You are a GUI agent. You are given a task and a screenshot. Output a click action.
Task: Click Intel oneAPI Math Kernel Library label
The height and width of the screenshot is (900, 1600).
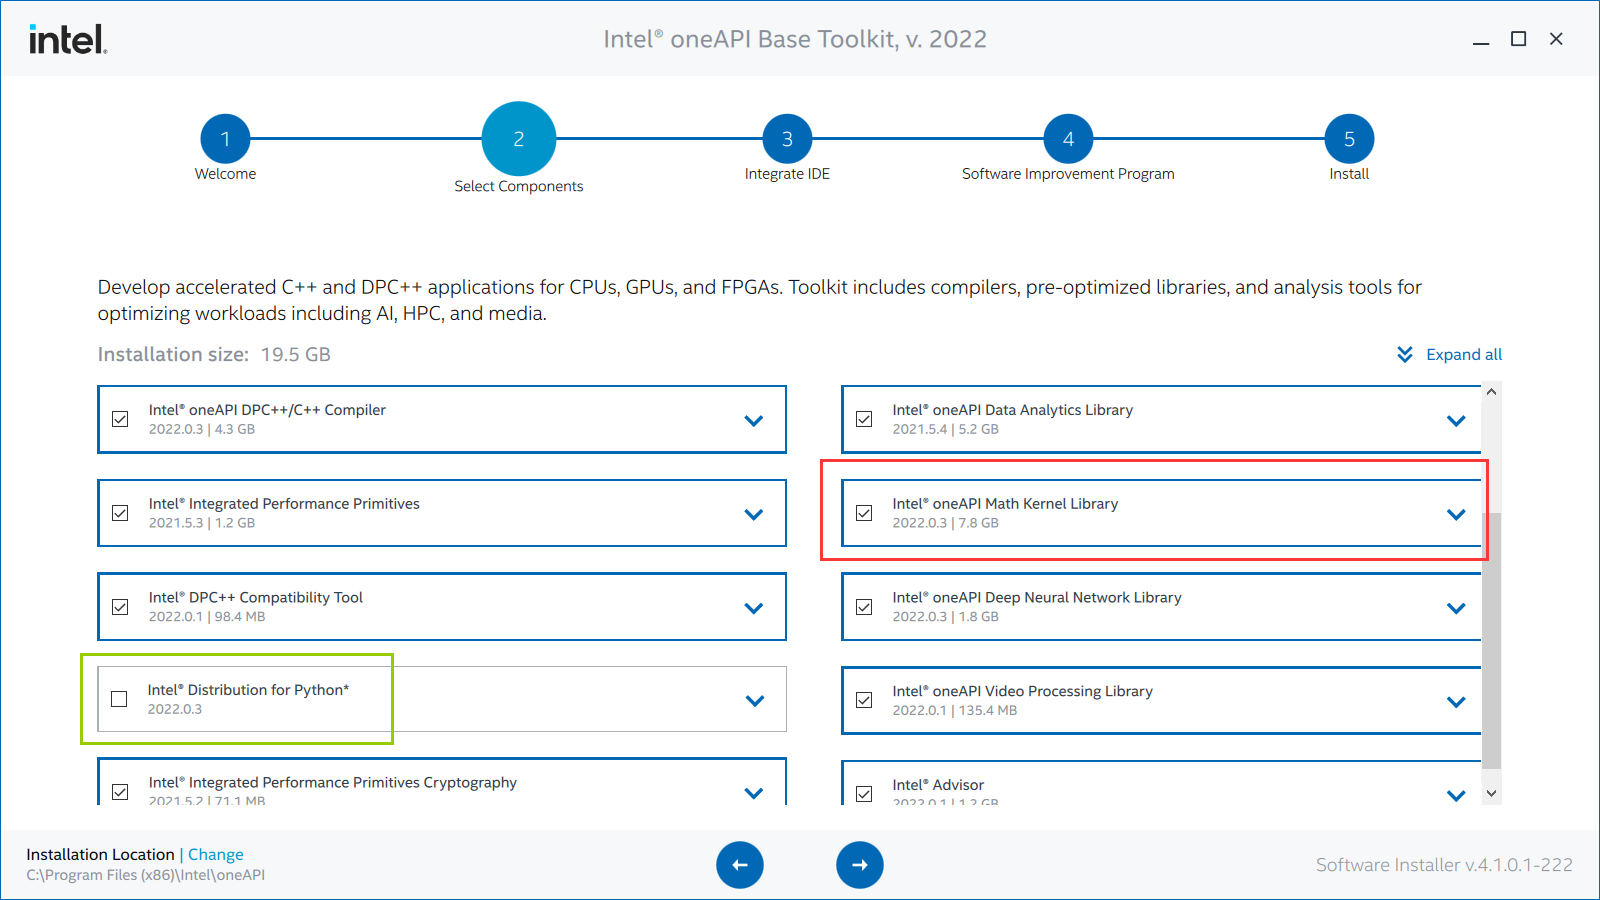point(1005,504)
